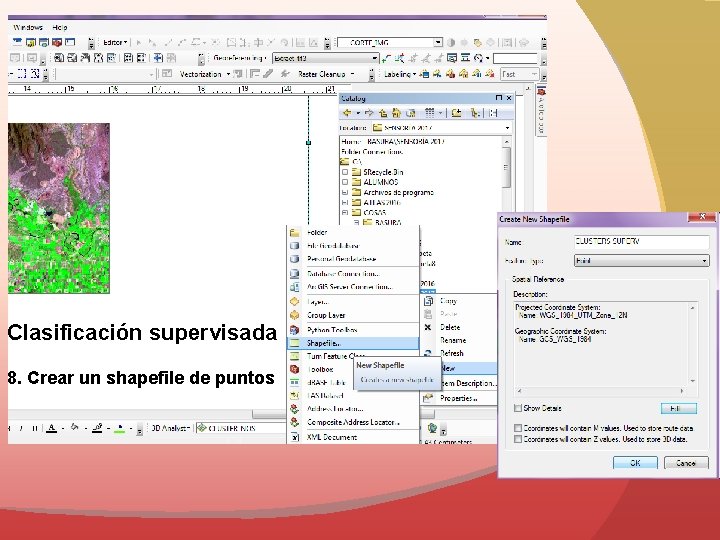Expand the $Recycle.Bin folder node

(345, 172)
